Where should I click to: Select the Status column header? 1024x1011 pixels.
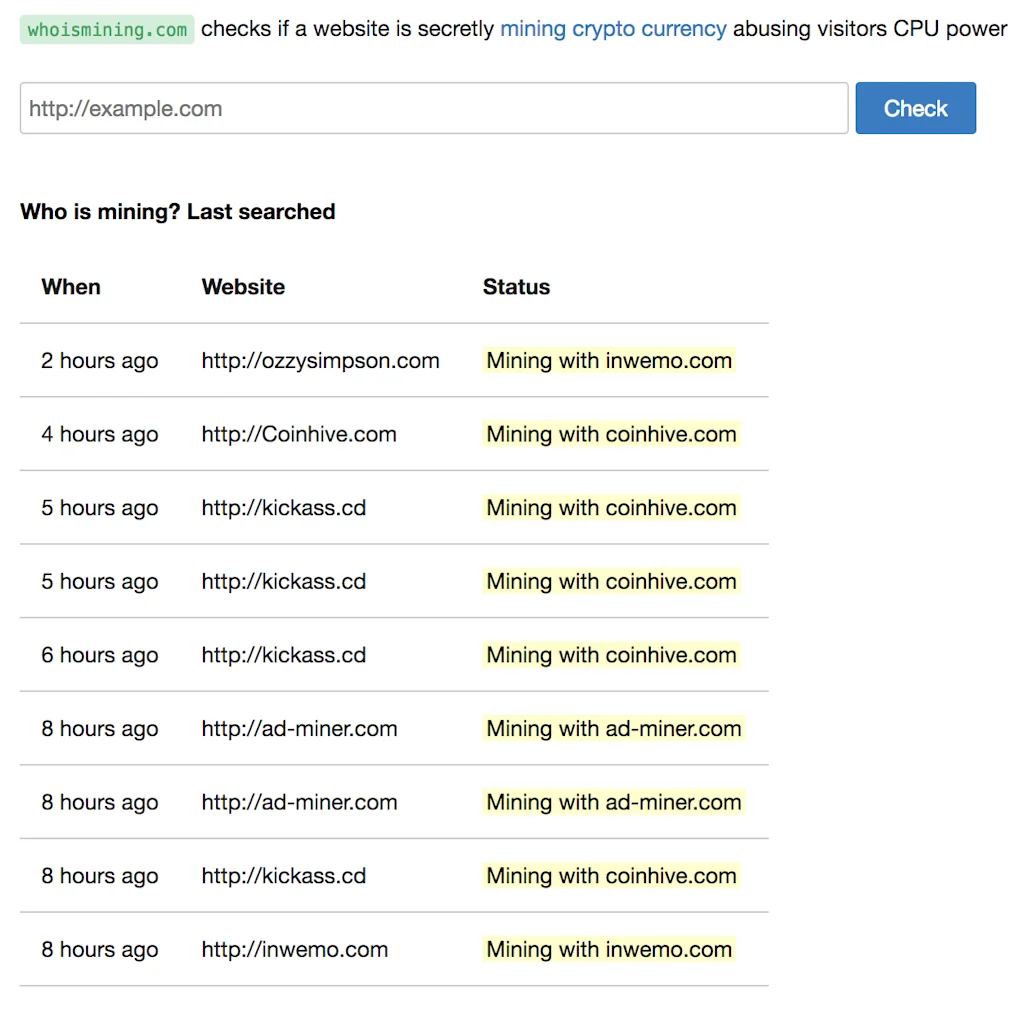point(516,287)
